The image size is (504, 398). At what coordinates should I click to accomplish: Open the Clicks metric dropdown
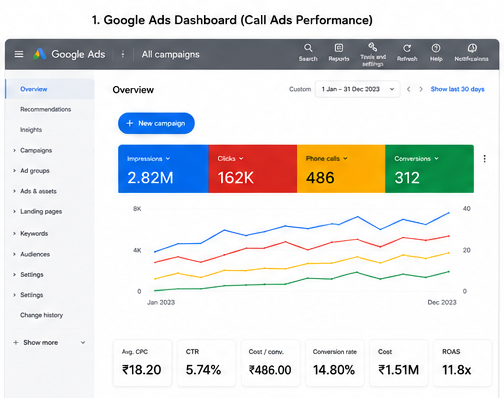click(230, 159)
